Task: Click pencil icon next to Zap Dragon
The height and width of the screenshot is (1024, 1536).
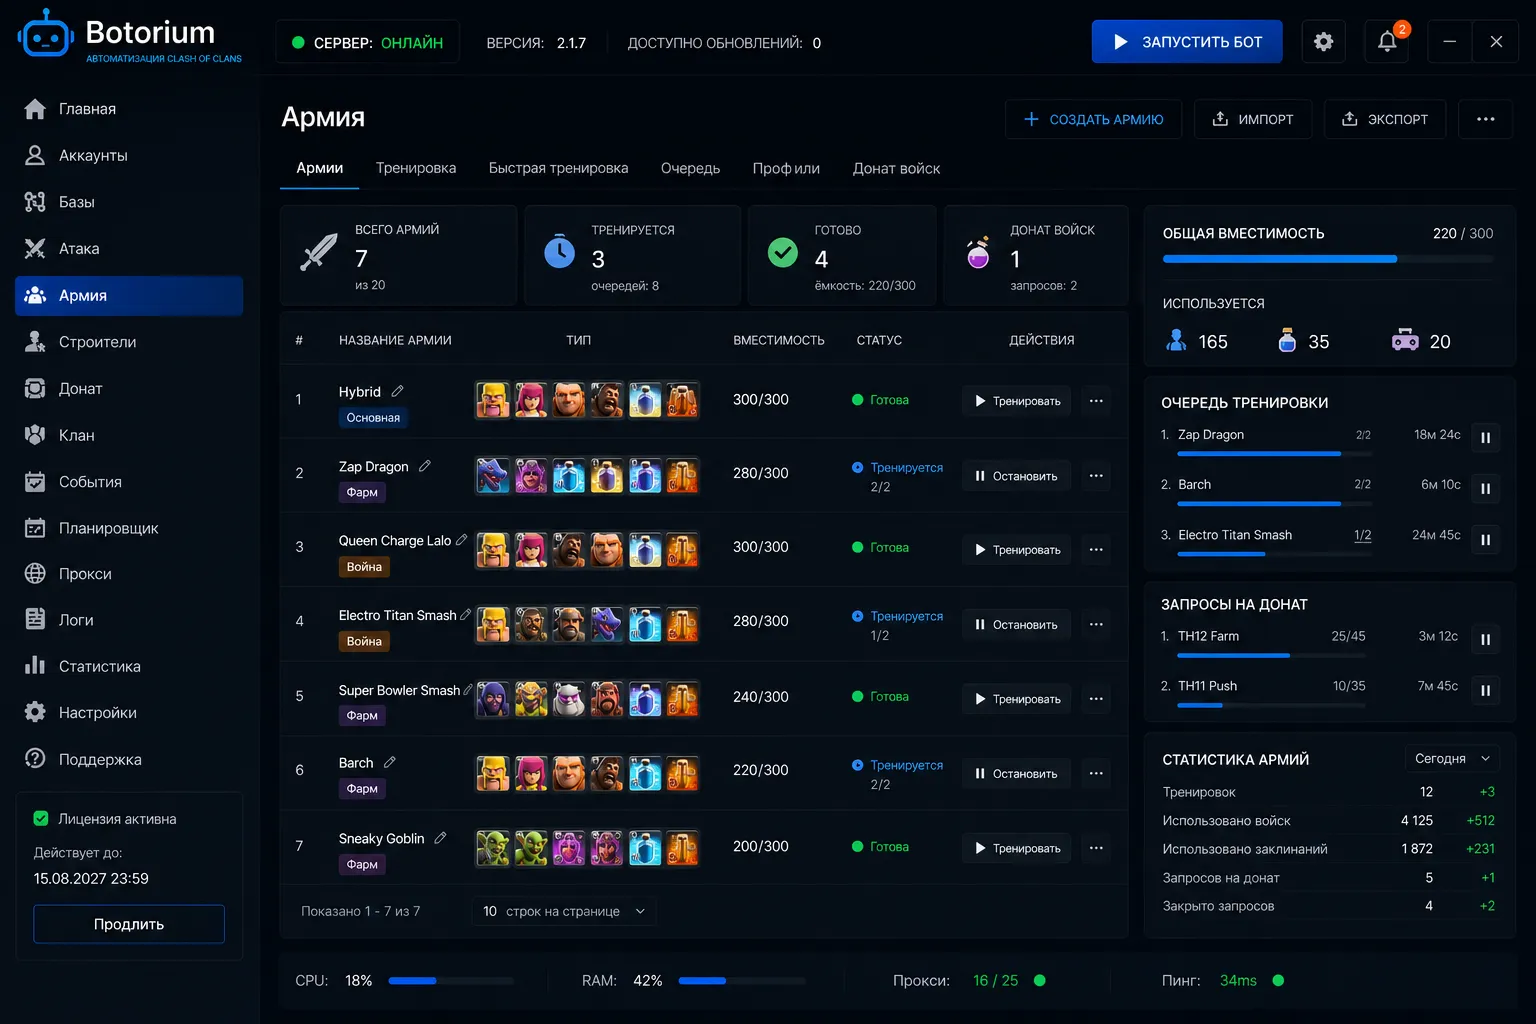Action: point(425,466)
